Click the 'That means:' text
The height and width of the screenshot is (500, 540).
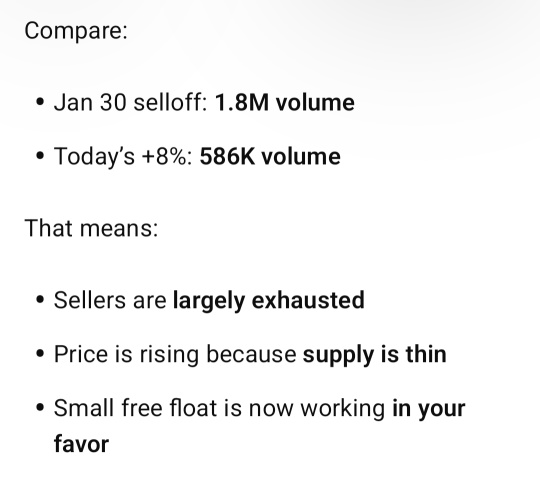91,228
